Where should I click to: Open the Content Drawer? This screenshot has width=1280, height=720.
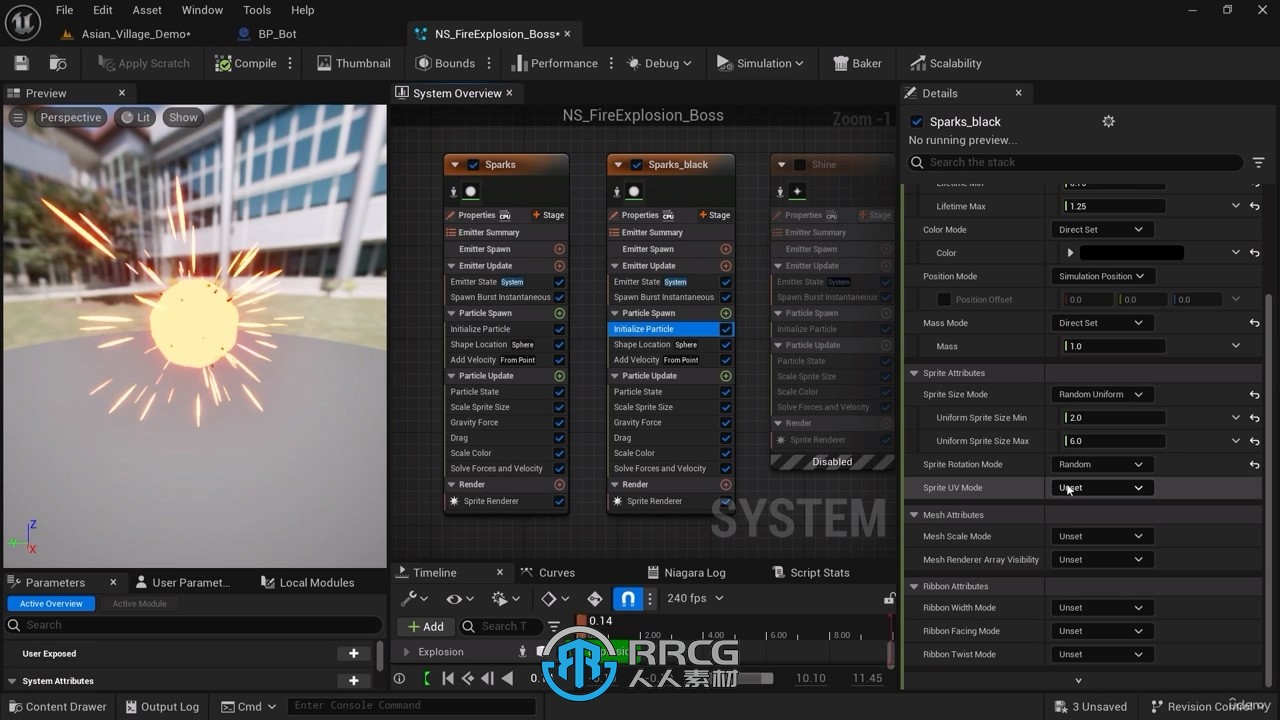[x=57, y=706]
